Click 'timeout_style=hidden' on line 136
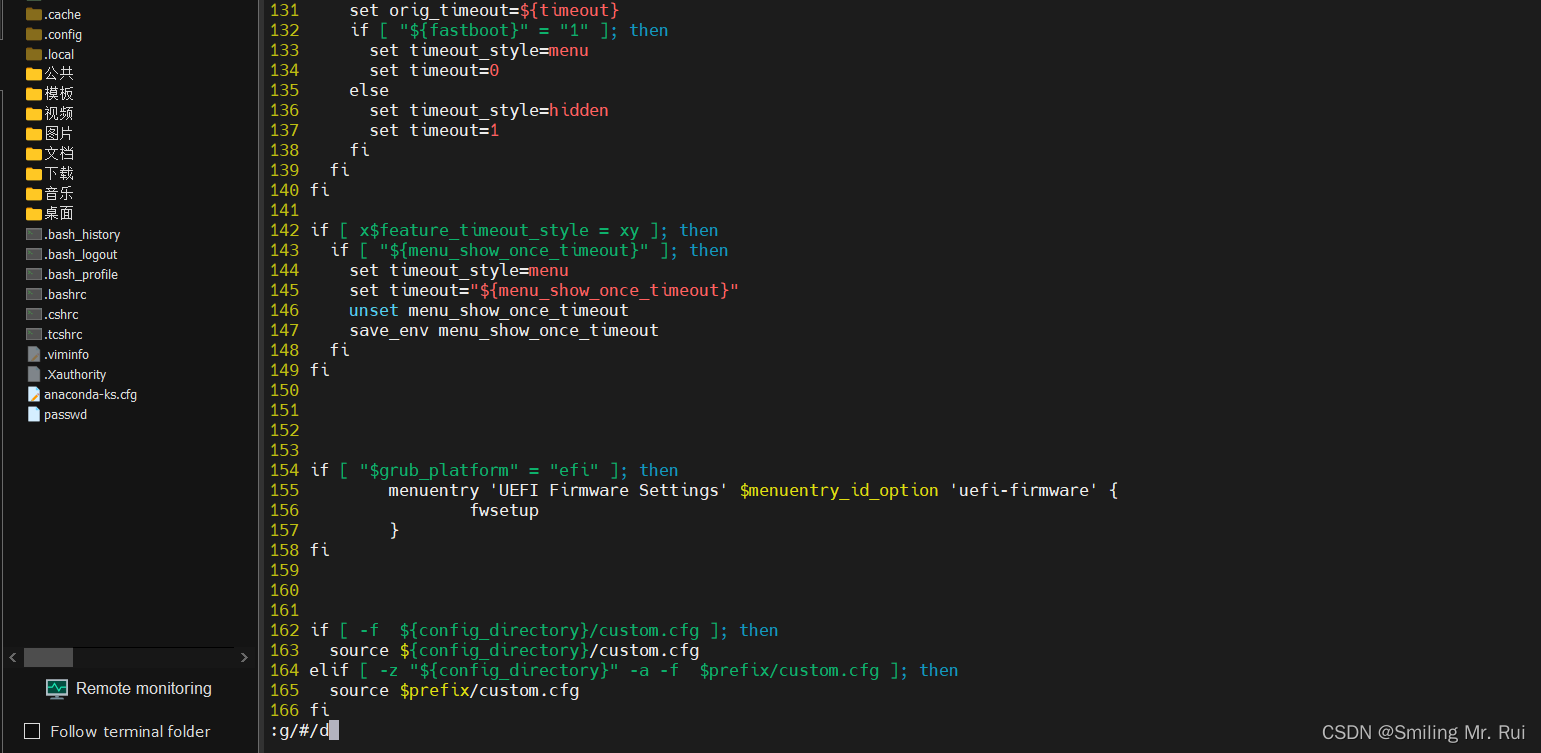The width and height of the screenshot is (1541, 753). pos(509,110)
